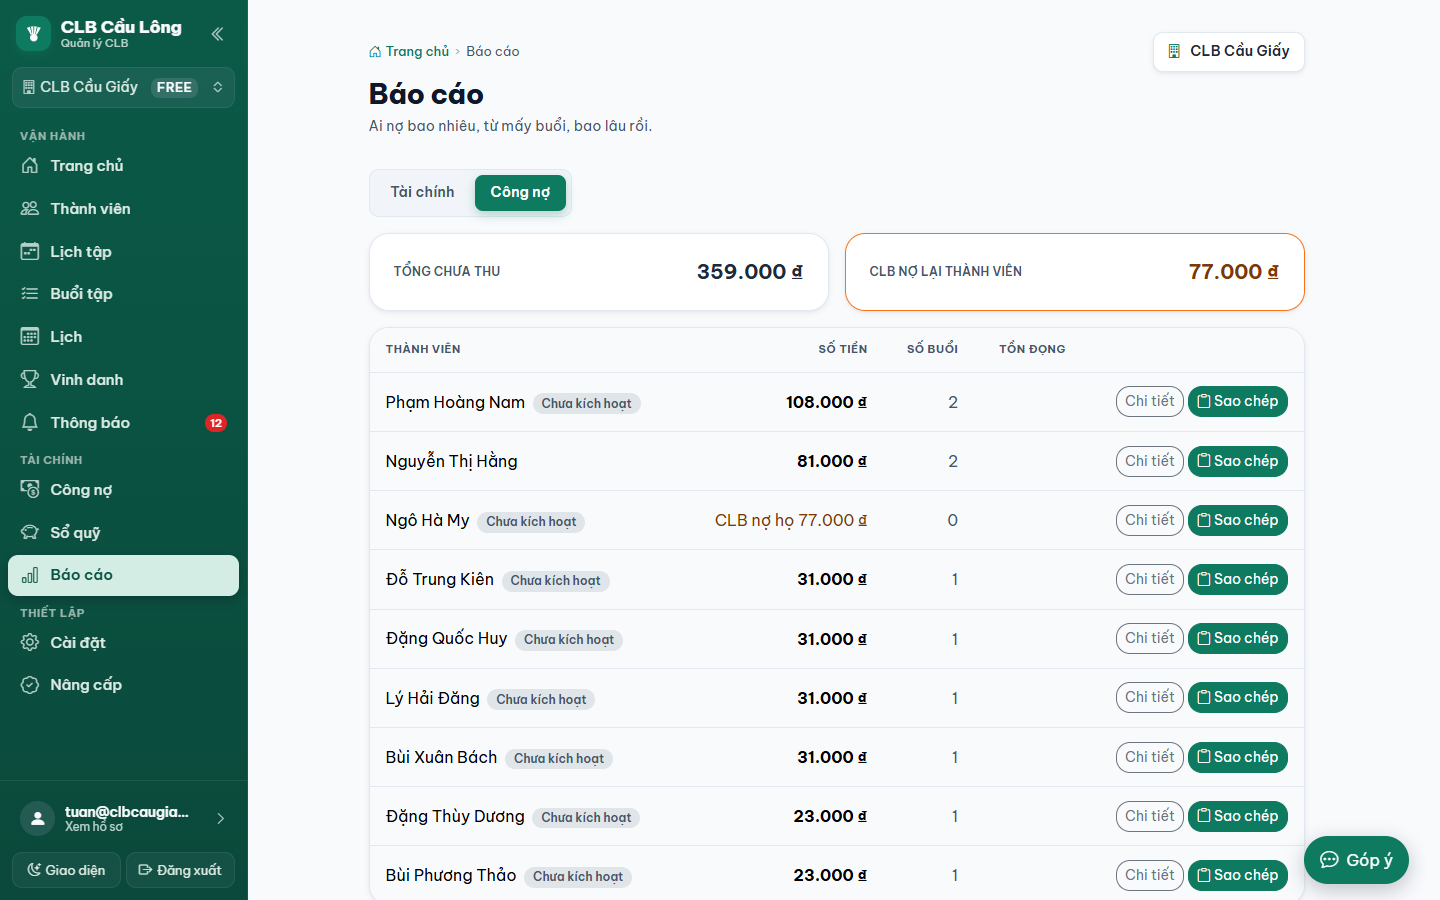Click the Tổng chưa thu summary card

pos(599,272)
